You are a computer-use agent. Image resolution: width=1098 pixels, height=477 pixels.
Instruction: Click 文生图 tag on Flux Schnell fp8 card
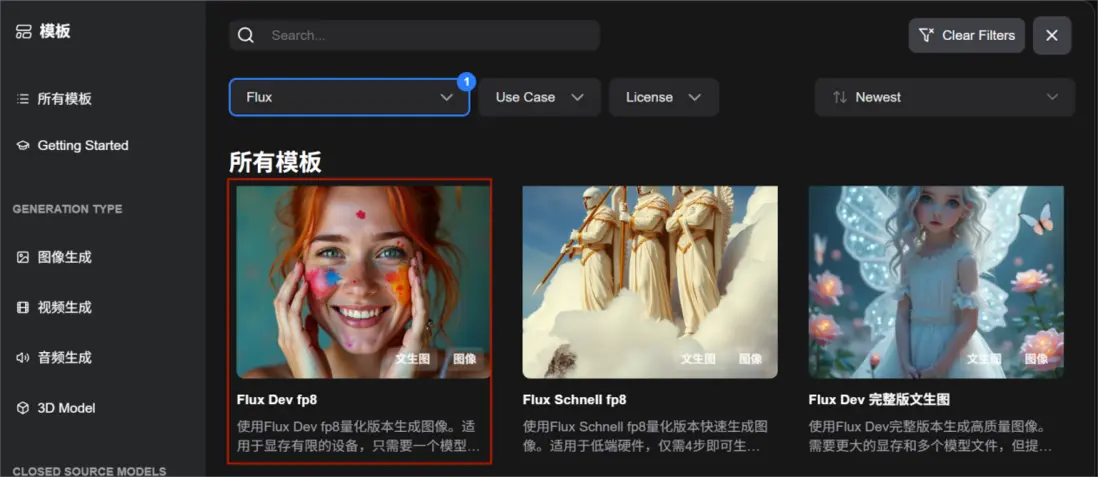pyautogui.click(x=698, y=359)
